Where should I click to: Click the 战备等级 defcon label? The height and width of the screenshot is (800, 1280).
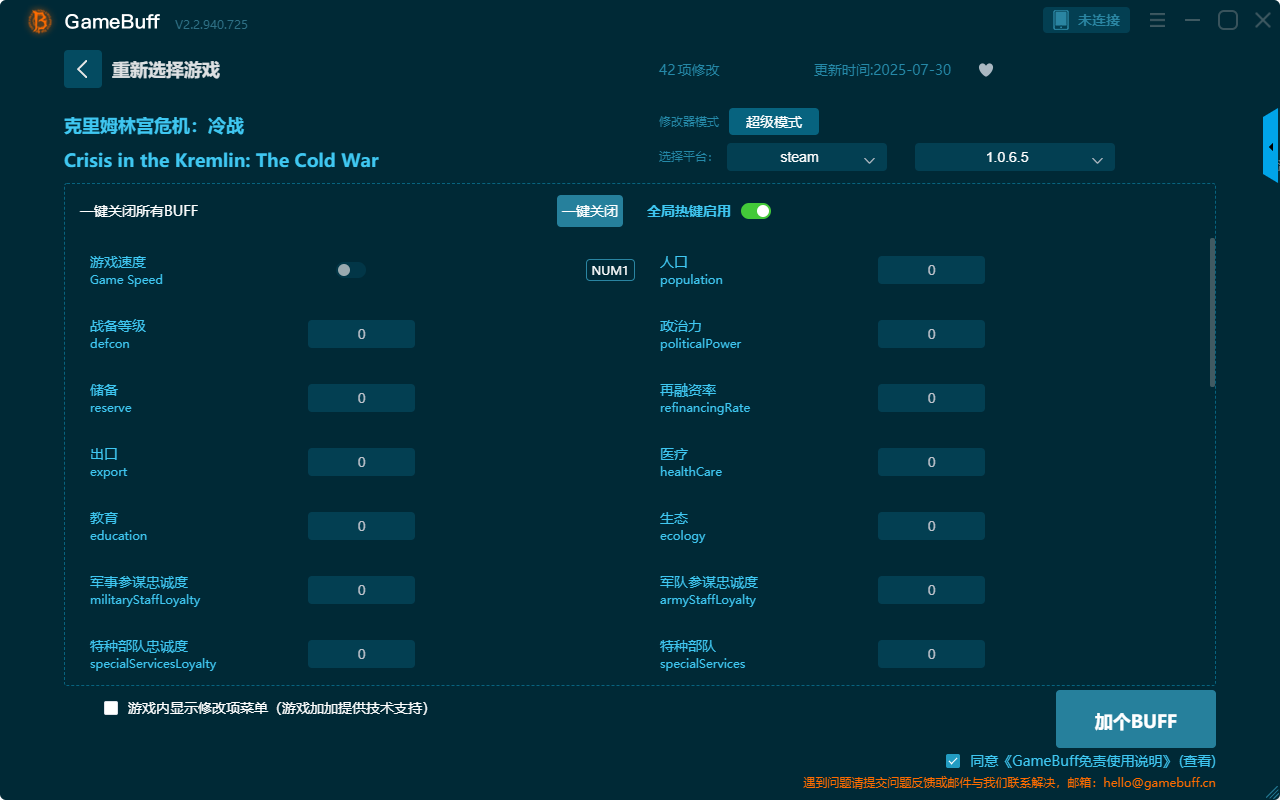118,334
